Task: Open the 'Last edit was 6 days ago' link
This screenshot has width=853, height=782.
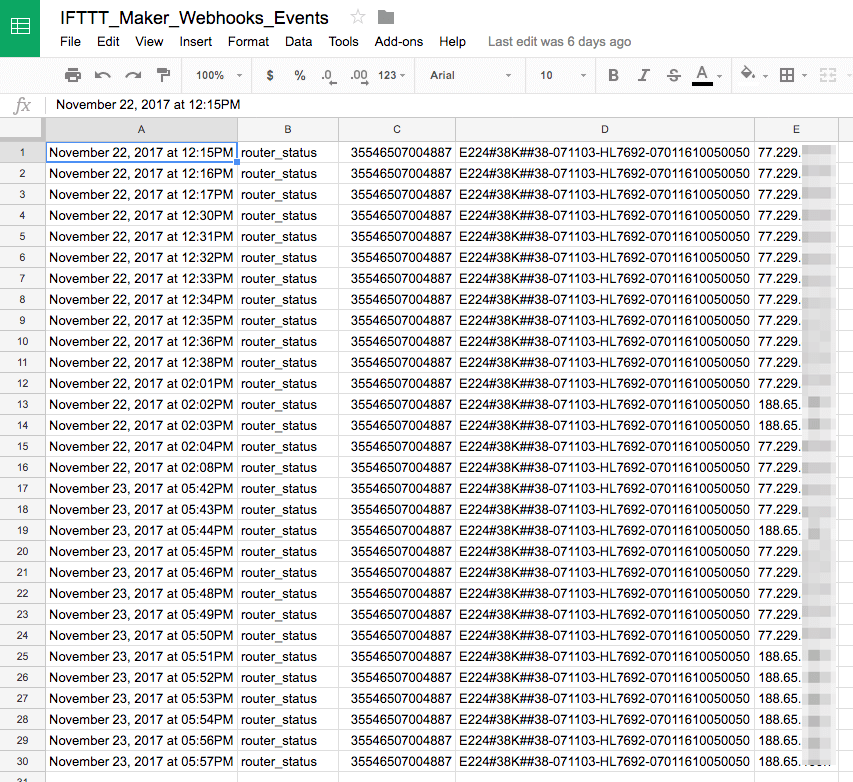Action: (559, 42)
